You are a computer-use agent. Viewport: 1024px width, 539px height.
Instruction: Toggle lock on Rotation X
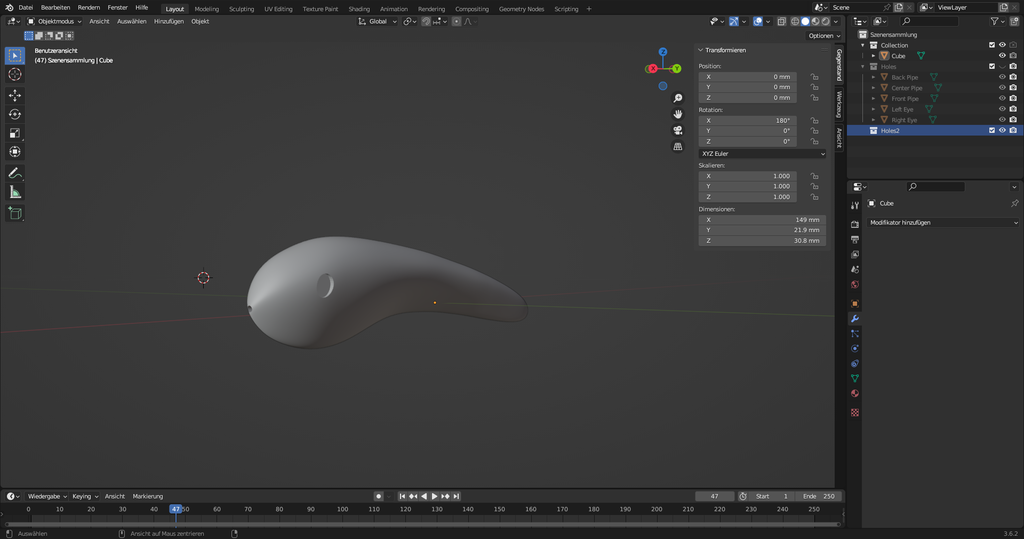(x=815, y=120)
